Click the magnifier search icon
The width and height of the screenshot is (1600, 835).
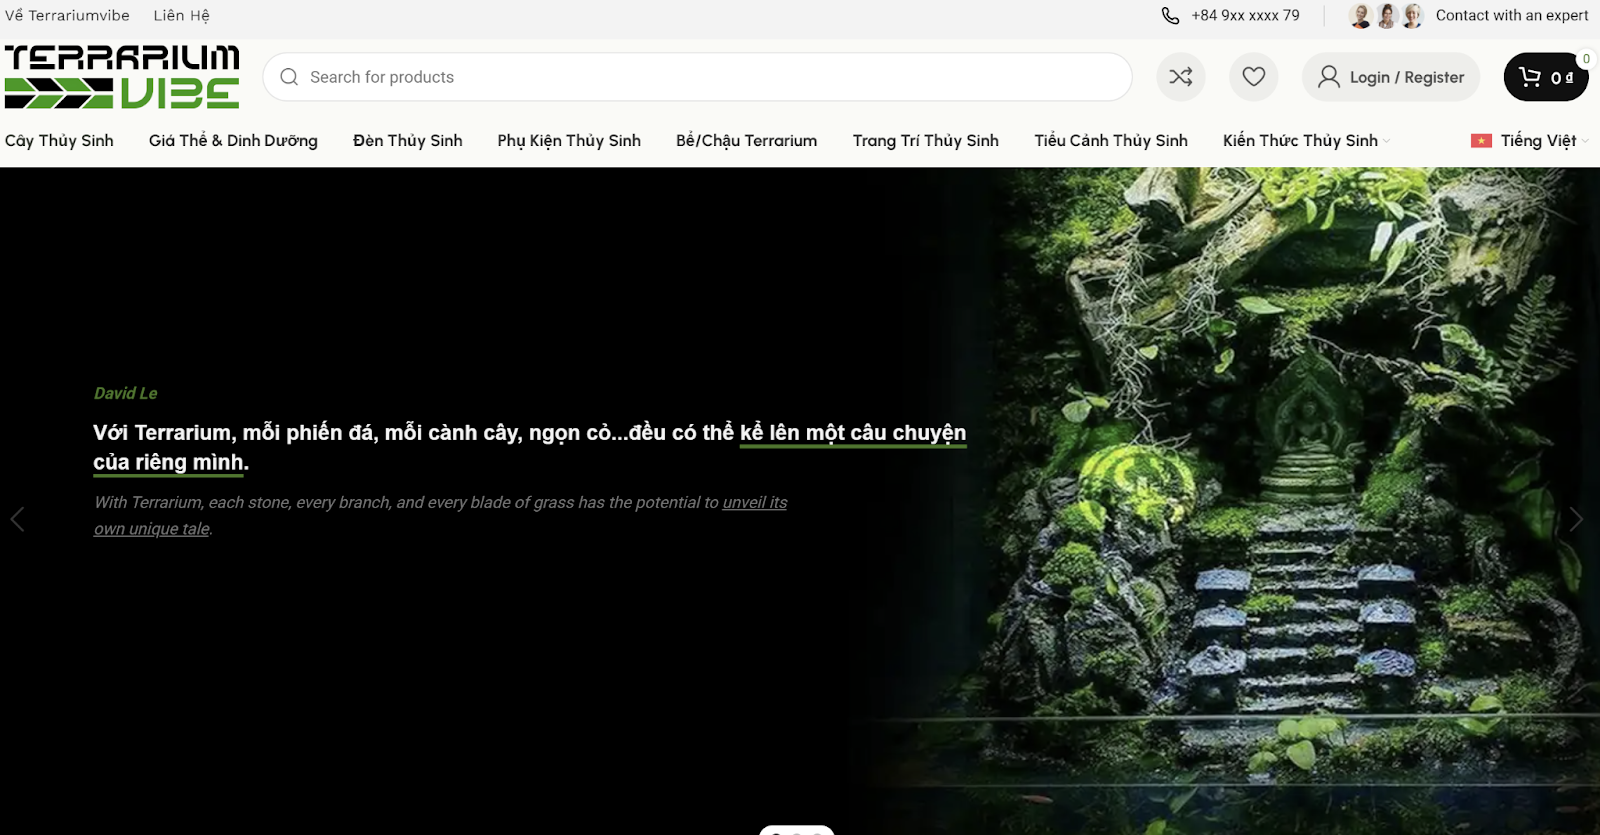[x=289, y=77]
